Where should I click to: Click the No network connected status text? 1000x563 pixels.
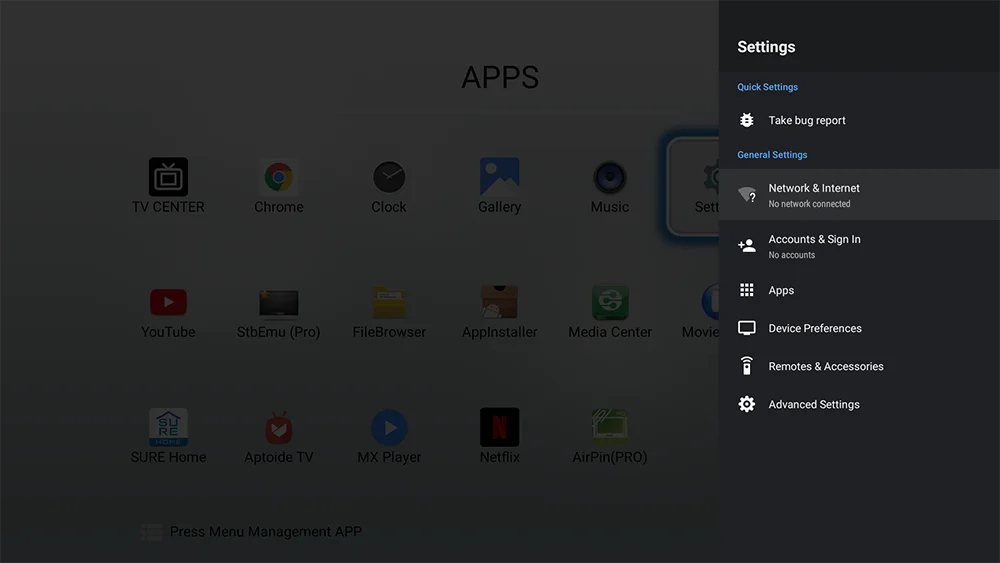[809, 204]
